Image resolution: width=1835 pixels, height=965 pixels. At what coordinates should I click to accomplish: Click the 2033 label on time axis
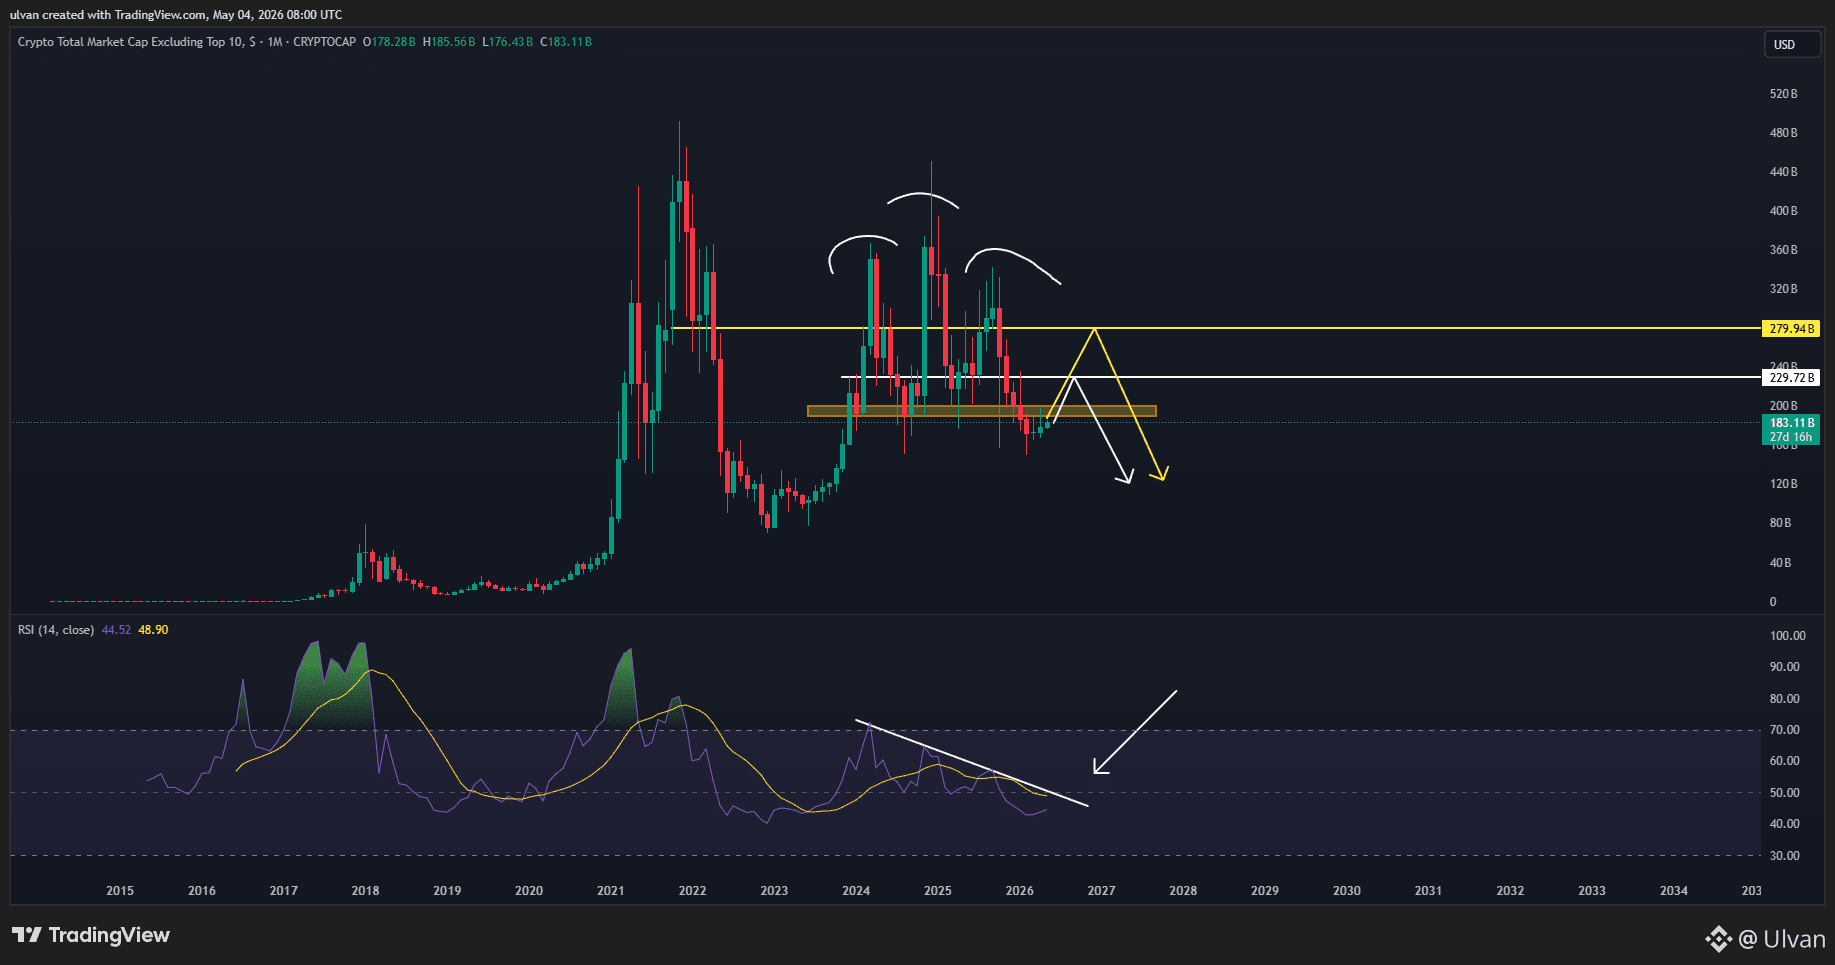point(1592,891)
